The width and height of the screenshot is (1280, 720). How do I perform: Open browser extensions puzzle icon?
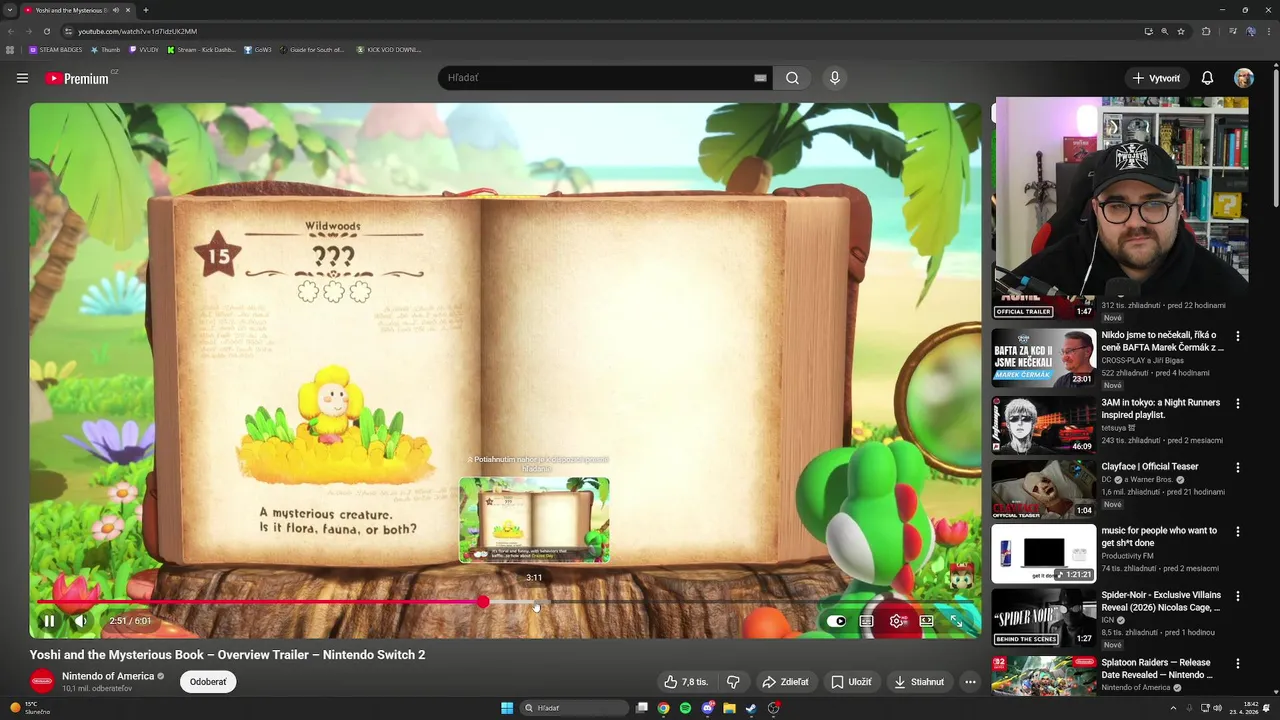[x=1206, y=31]
